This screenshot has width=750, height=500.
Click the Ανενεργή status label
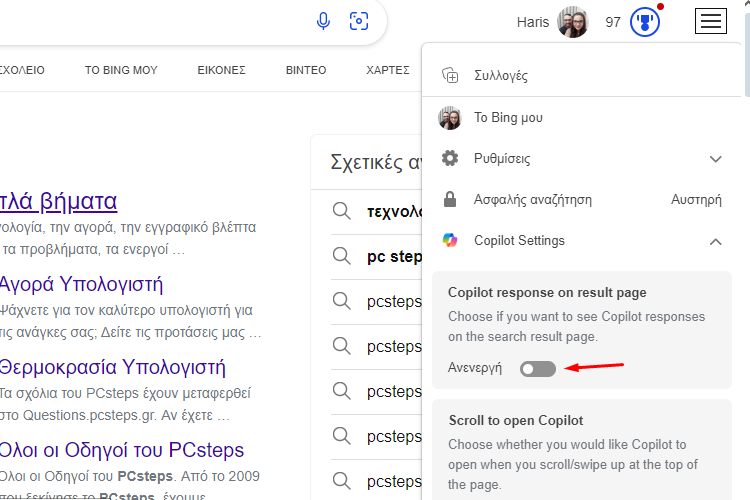click(475, 368)
